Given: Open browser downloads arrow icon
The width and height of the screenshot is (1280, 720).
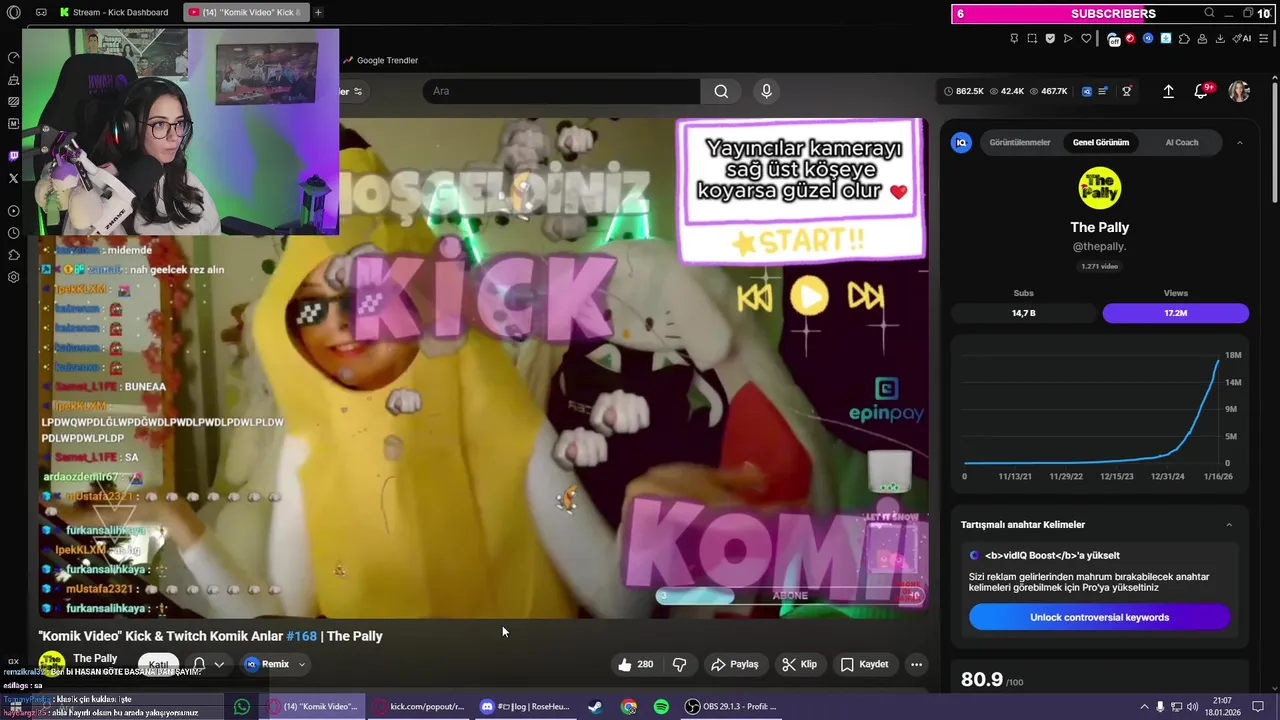Looking at the screenshot, I should [1220, 39].
